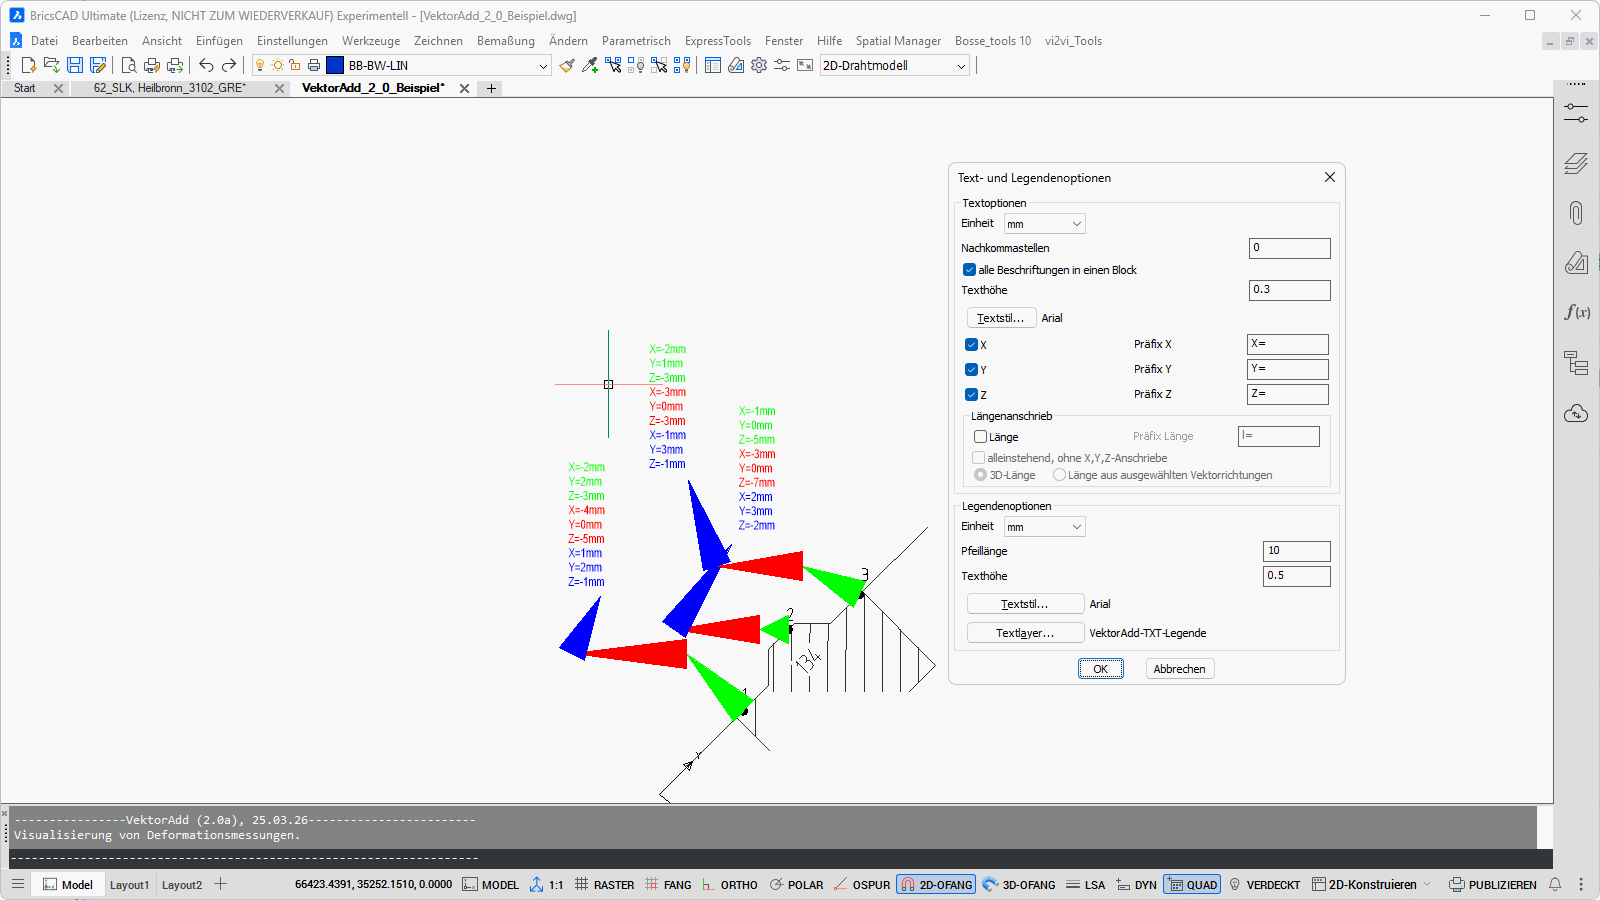1600x900 pixels.
Task: Switch to the 62_SLK, Heilbronn_3102_GRE tab
Action: pos(170,88)
